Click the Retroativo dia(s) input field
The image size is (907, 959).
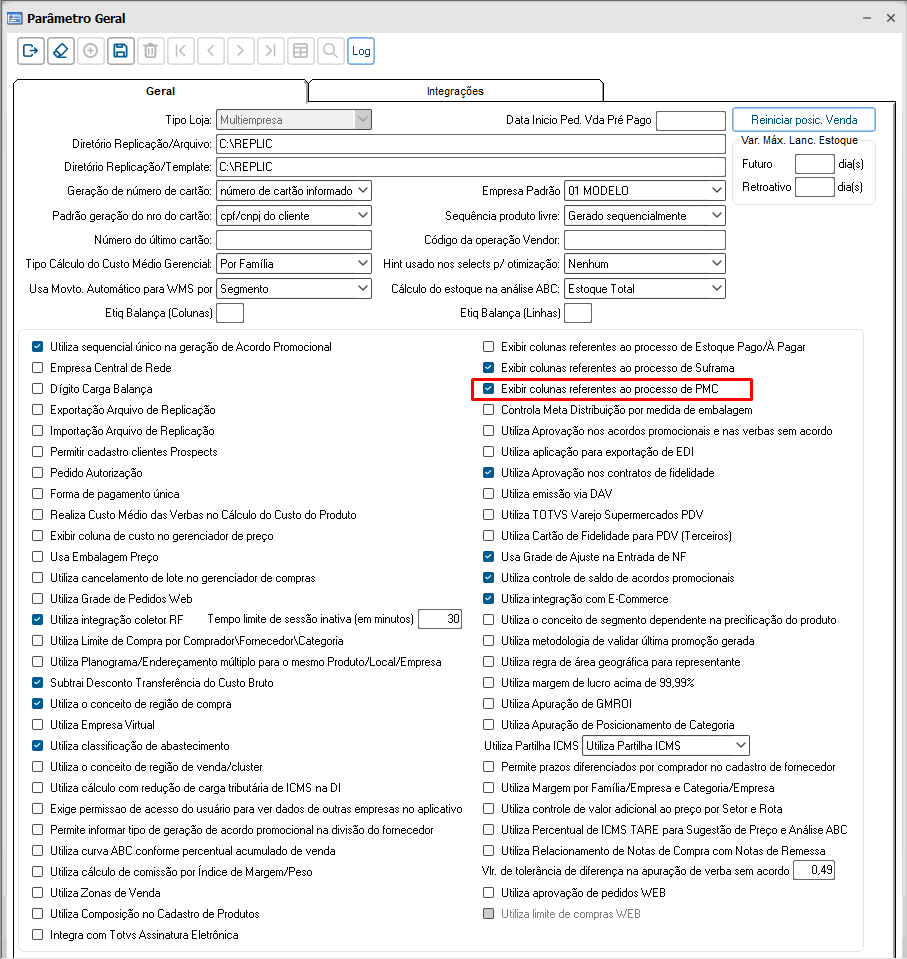pos(814,187)
